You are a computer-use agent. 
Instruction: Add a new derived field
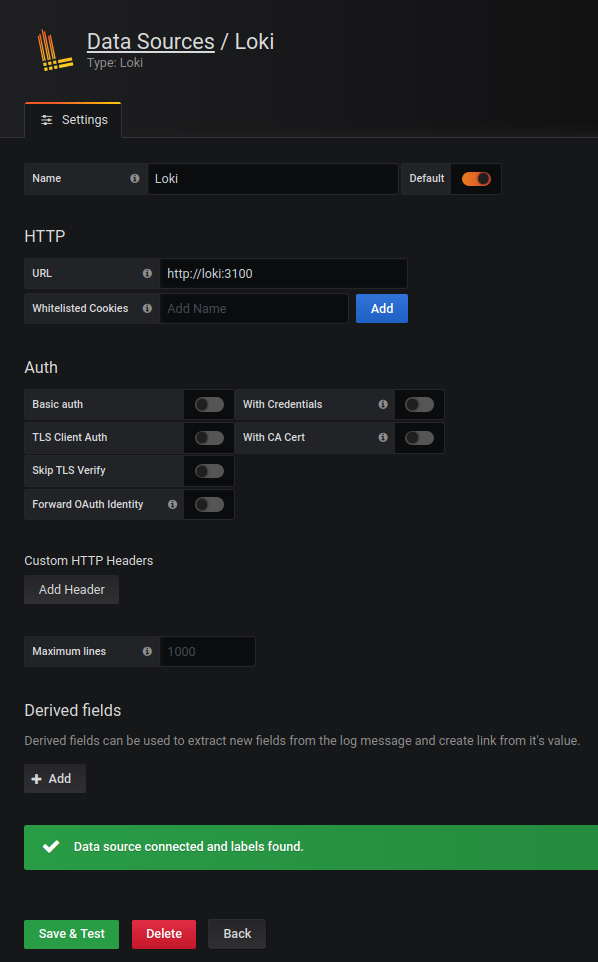coord(55,779)
